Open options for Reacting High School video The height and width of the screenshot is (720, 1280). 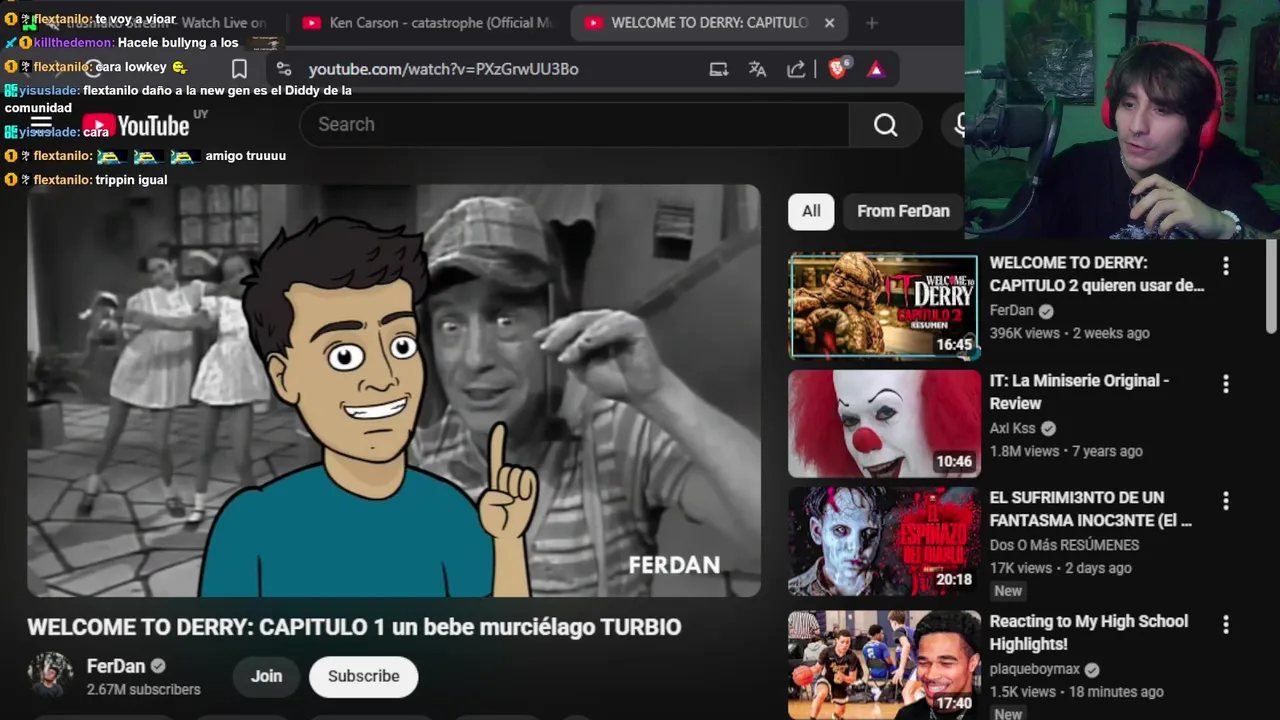1225,625
